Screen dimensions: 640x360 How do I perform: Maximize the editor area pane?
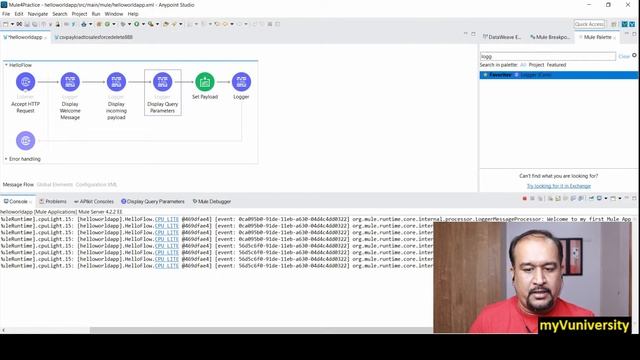(x=473, y=34)
